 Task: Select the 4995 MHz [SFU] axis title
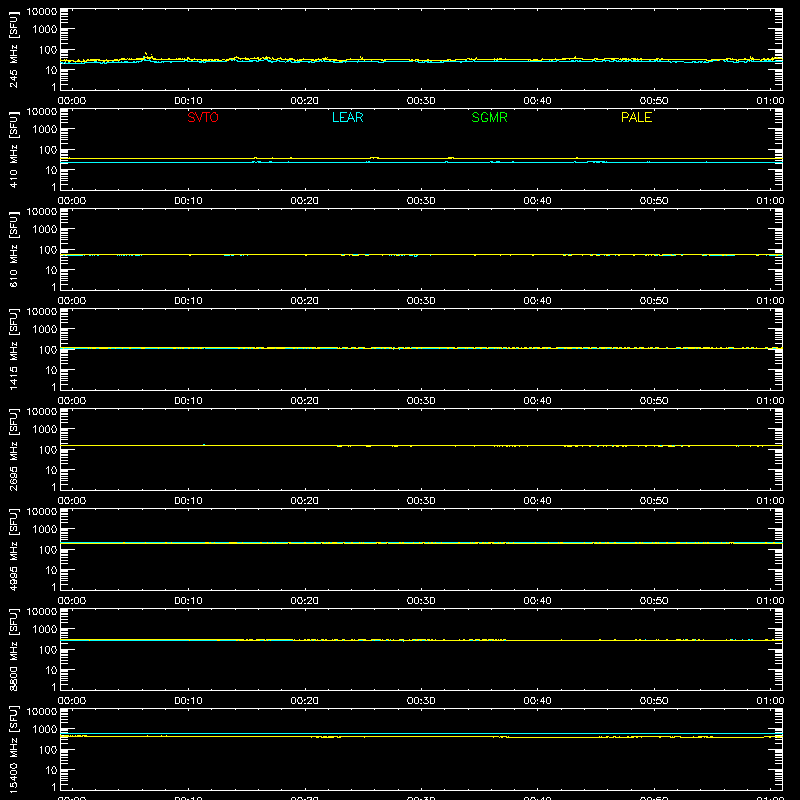(x=14, y=549)
